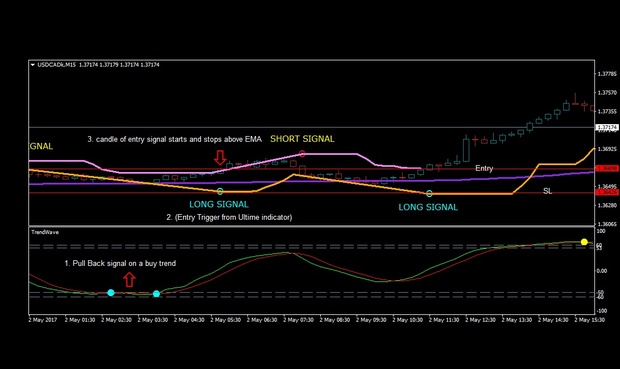Image resolution: width=620 pixels, height=369 pixels.
Task: Select the 'Pull Back signal on a buy trend' note
Action: tap(120, 263)
